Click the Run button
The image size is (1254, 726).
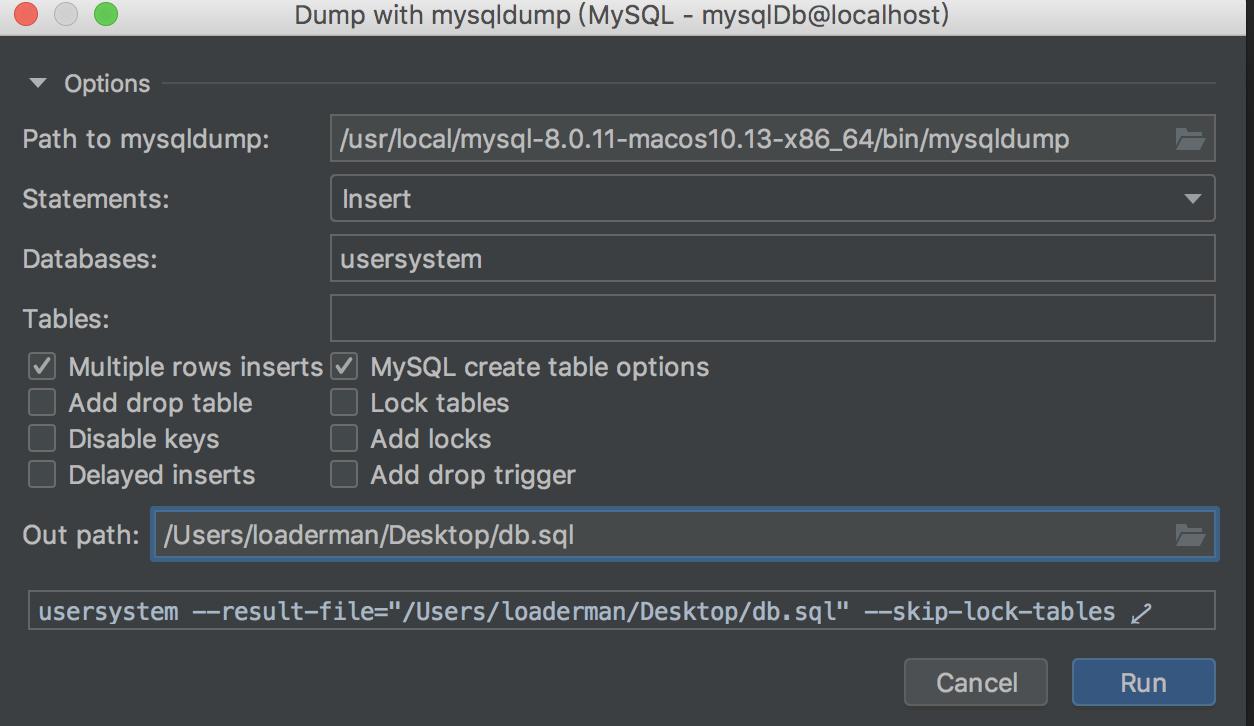(x=1143, y=683)
